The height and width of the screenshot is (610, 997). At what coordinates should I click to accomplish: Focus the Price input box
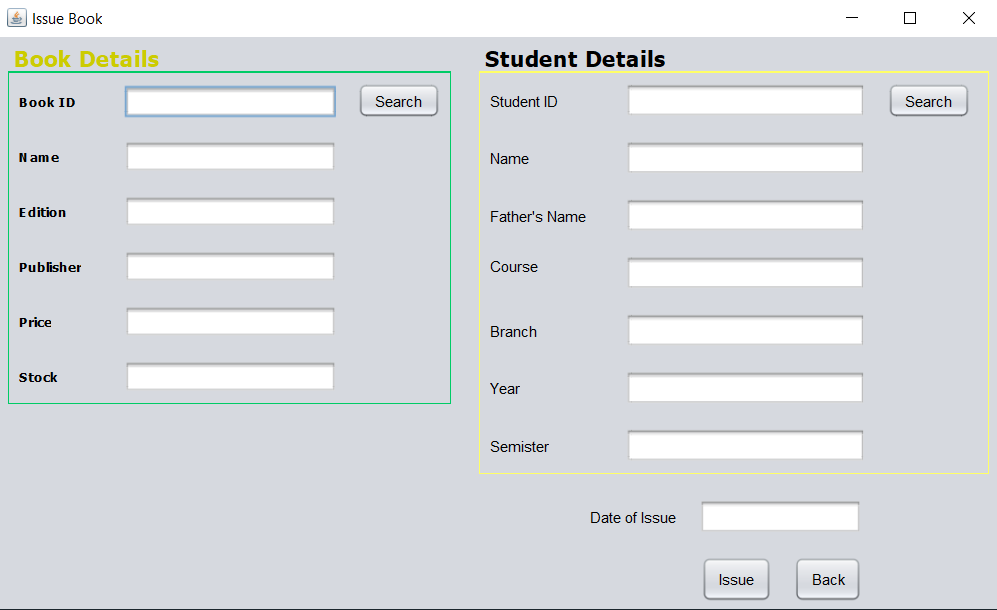pos(230,322)
